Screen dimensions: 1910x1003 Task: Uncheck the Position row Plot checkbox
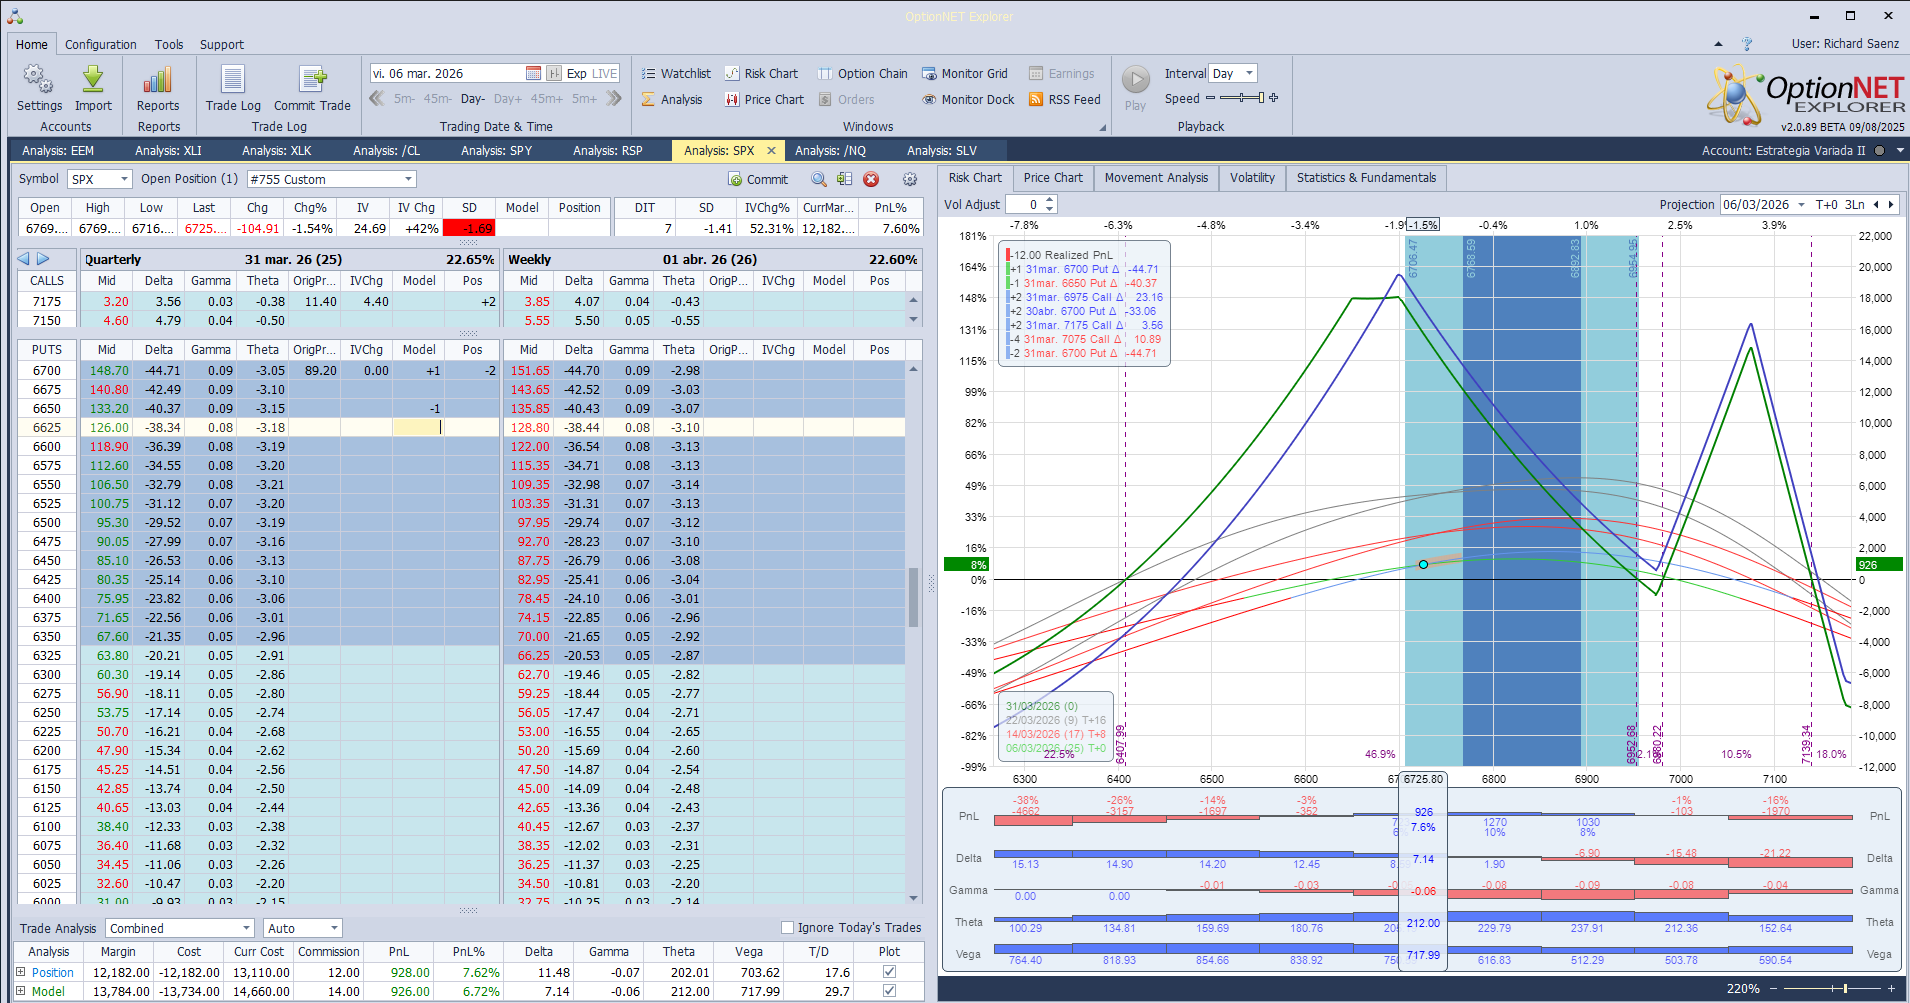tap(889, 972)
